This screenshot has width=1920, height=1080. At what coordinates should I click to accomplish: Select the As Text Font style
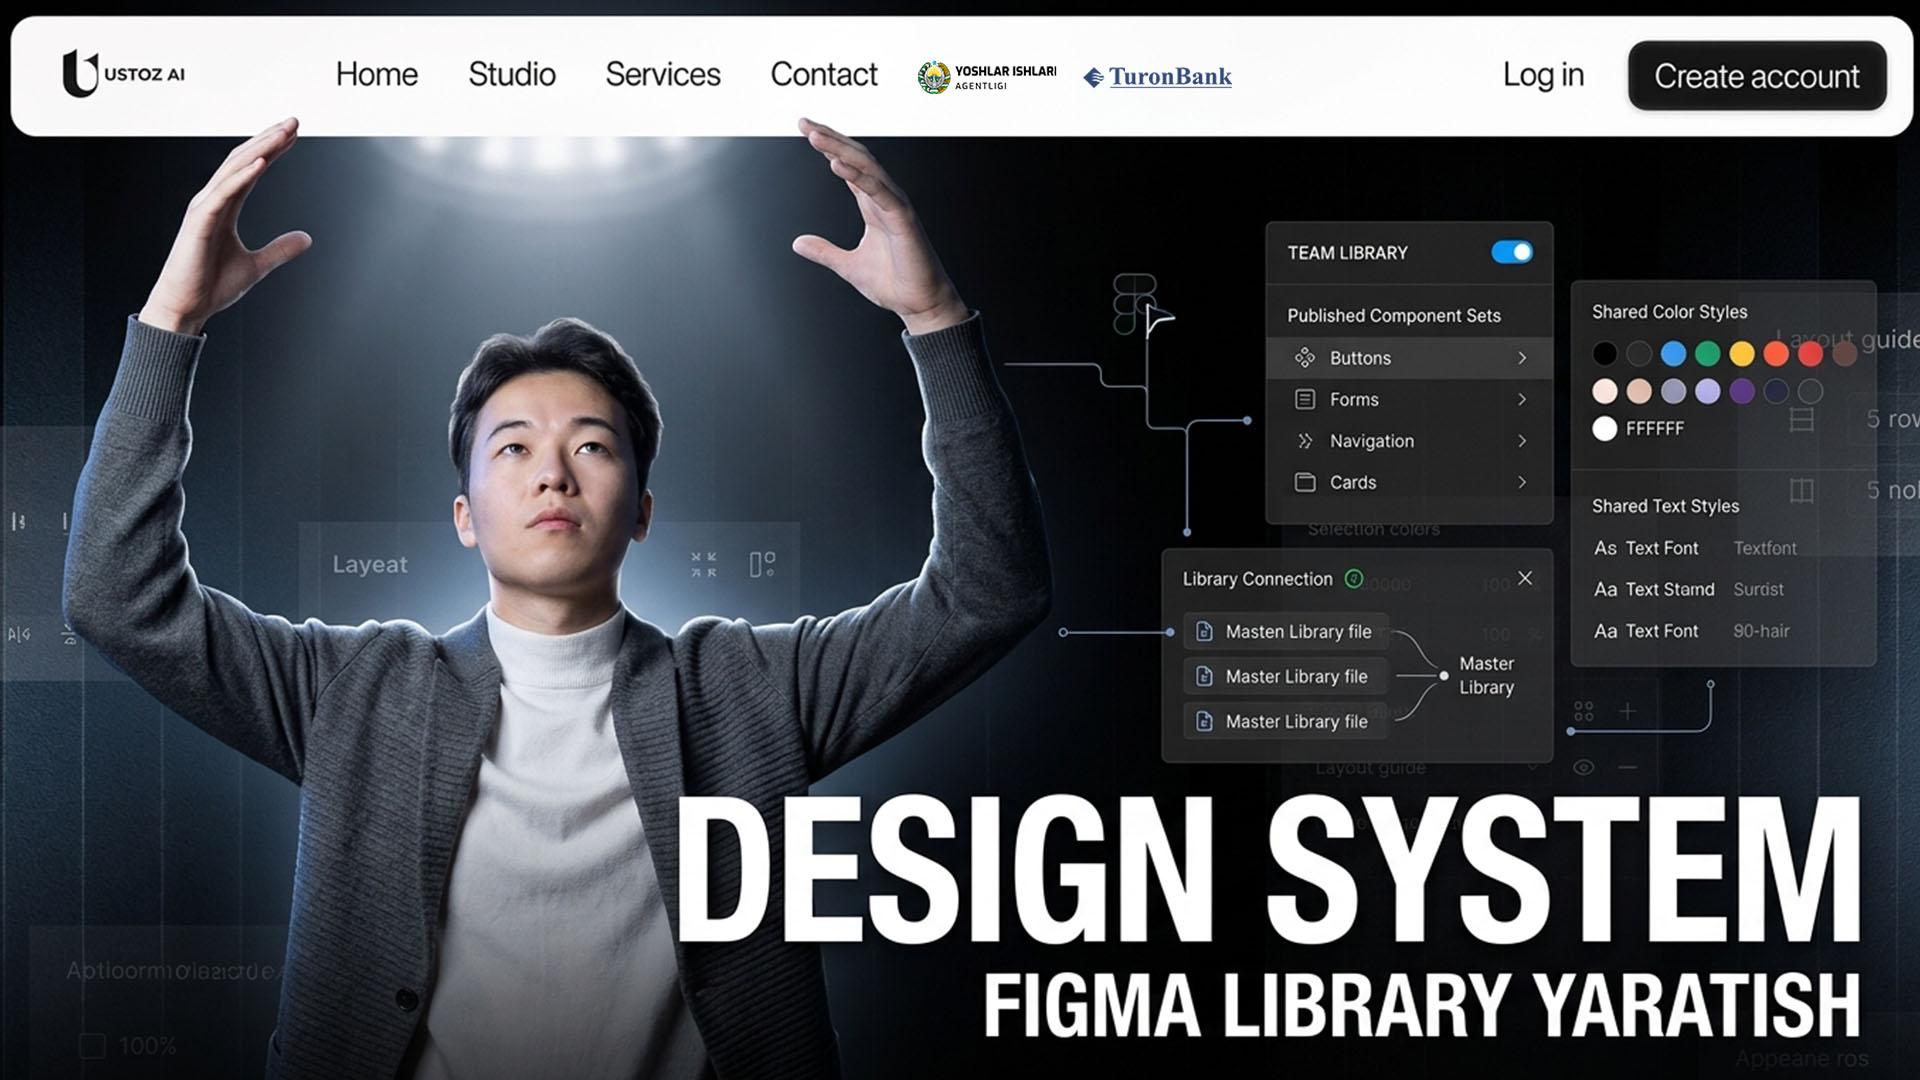pos(1695,548)
